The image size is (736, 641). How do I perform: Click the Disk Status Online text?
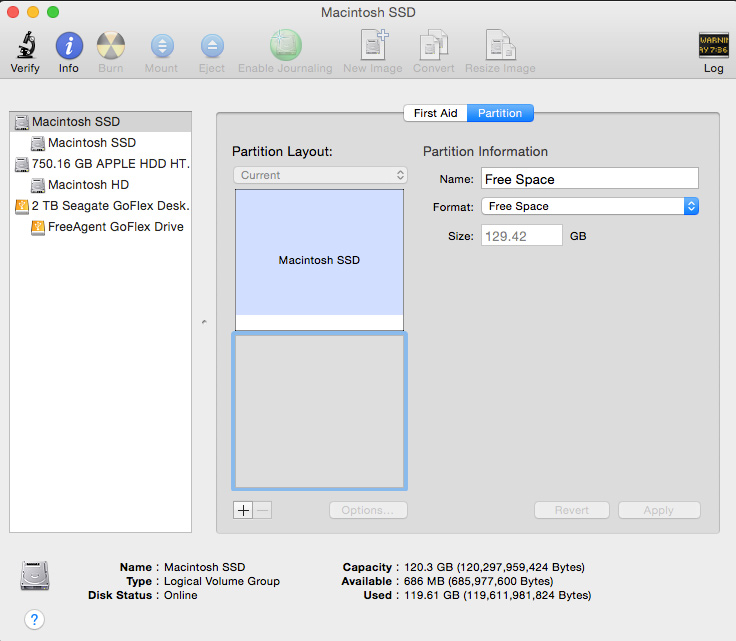pyautogui.click(x=181, y=595)
